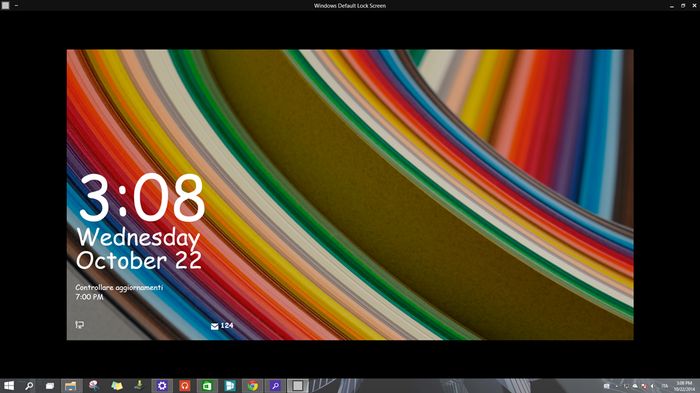Select the active gray lock screen app button
The width and height of the screenshot is (700, 393).
pyautogui.click(x=298, y=386)
